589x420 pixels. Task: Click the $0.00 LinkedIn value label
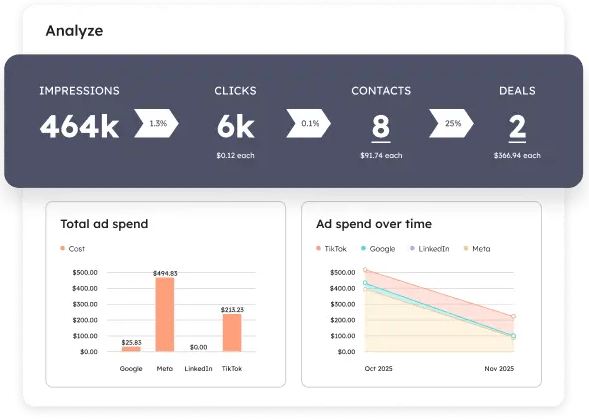[x=198, y=347]
